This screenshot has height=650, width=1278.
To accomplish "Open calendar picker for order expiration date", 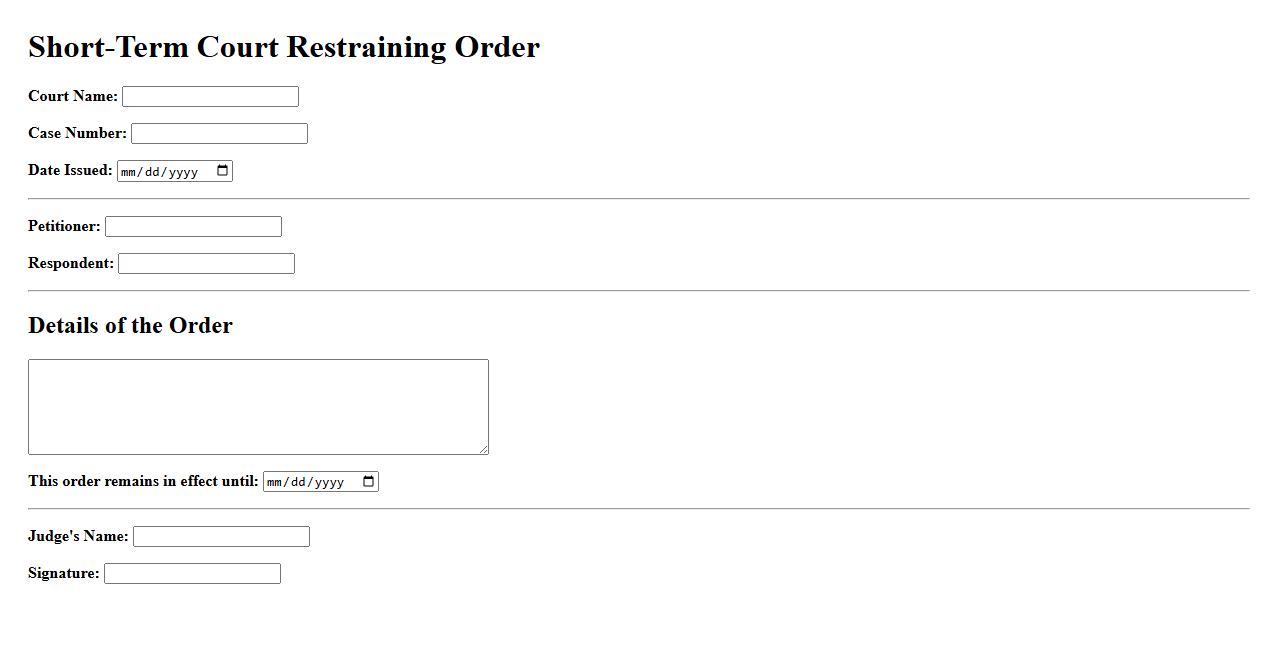I will (368, 482).
